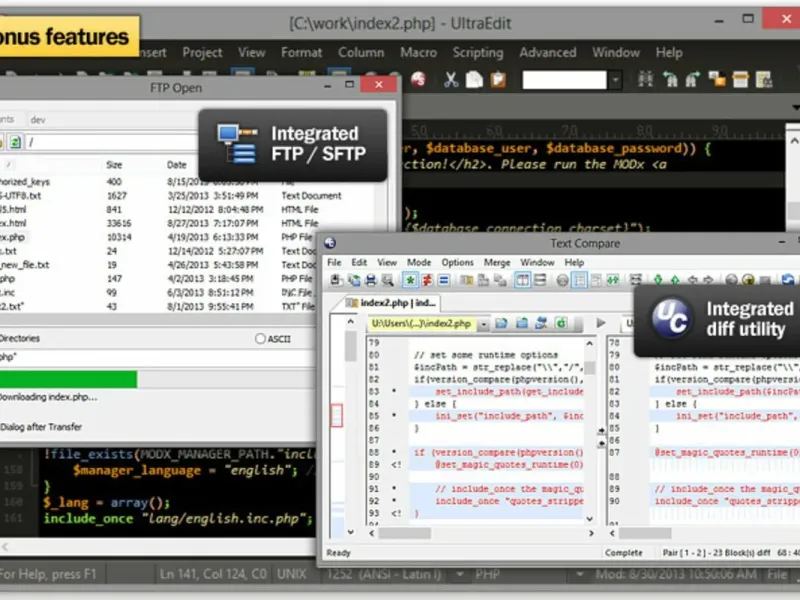Select the ASCII radio button
The image size is (800, 600).
pos(261,339)
